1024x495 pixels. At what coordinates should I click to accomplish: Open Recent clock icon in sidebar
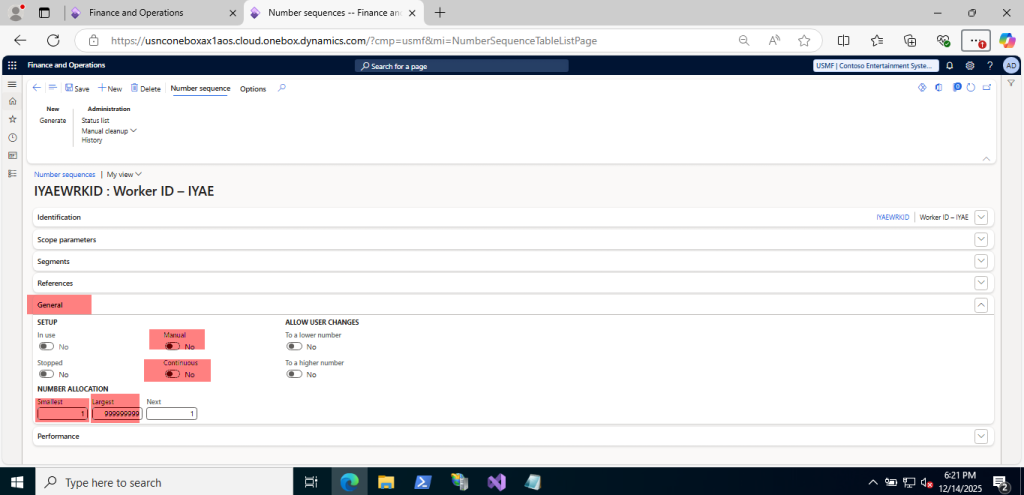pyautogui.click(x=12, y=137)
